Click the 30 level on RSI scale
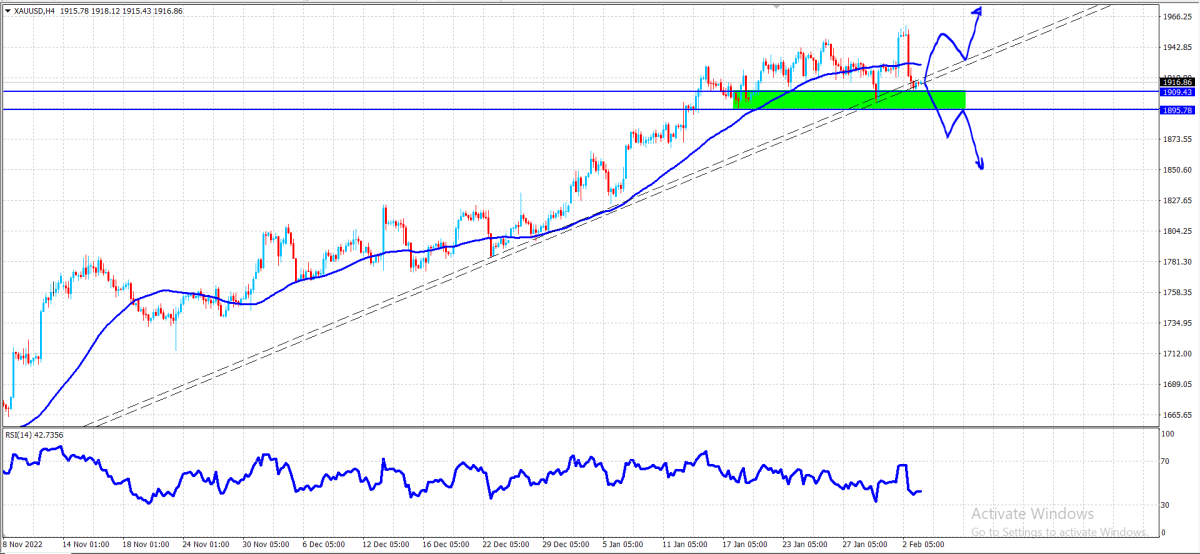The image size is (1200, 554). (1166, 505)
